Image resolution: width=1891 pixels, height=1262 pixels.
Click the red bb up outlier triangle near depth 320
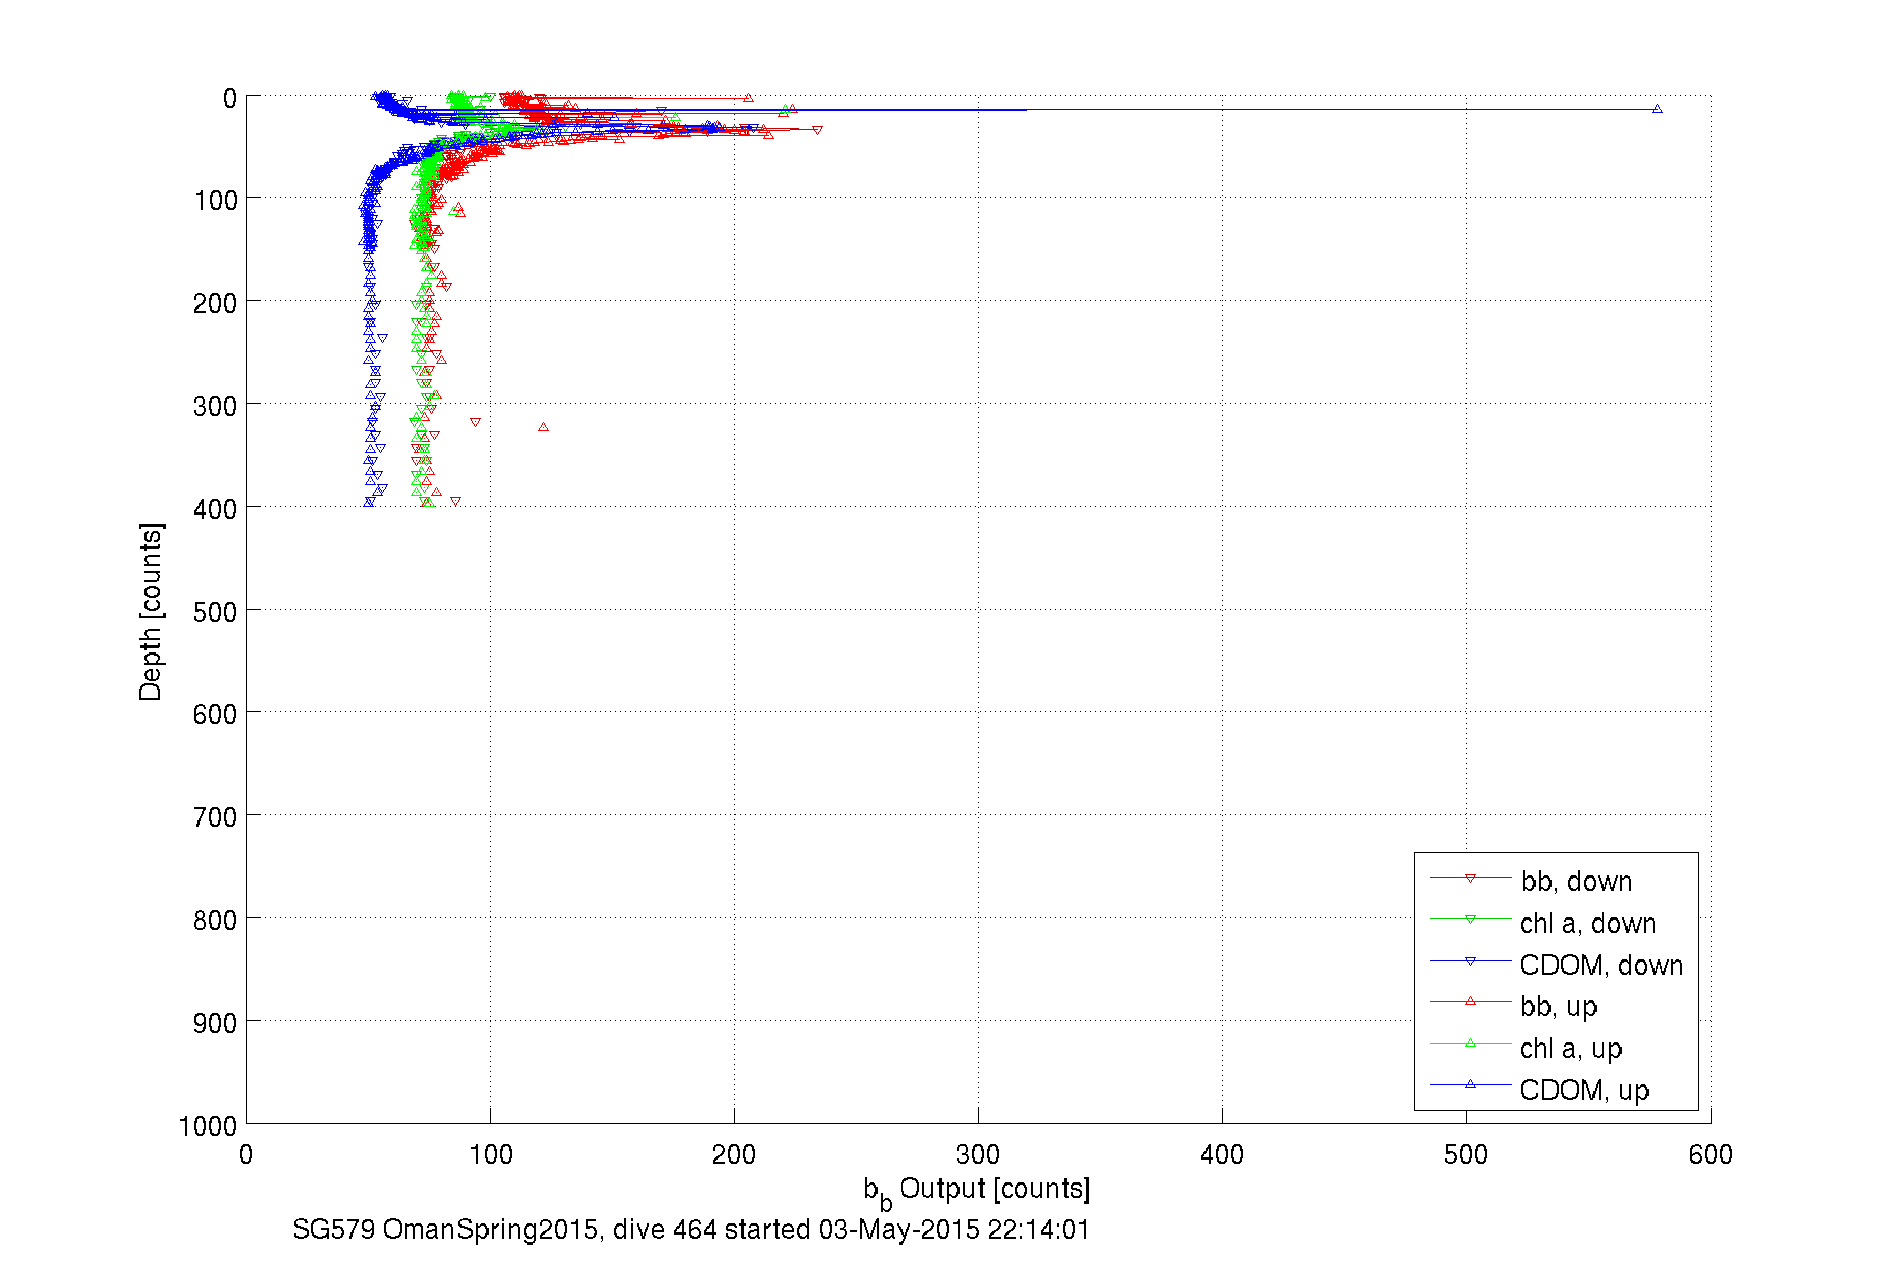tap(543, 427)
